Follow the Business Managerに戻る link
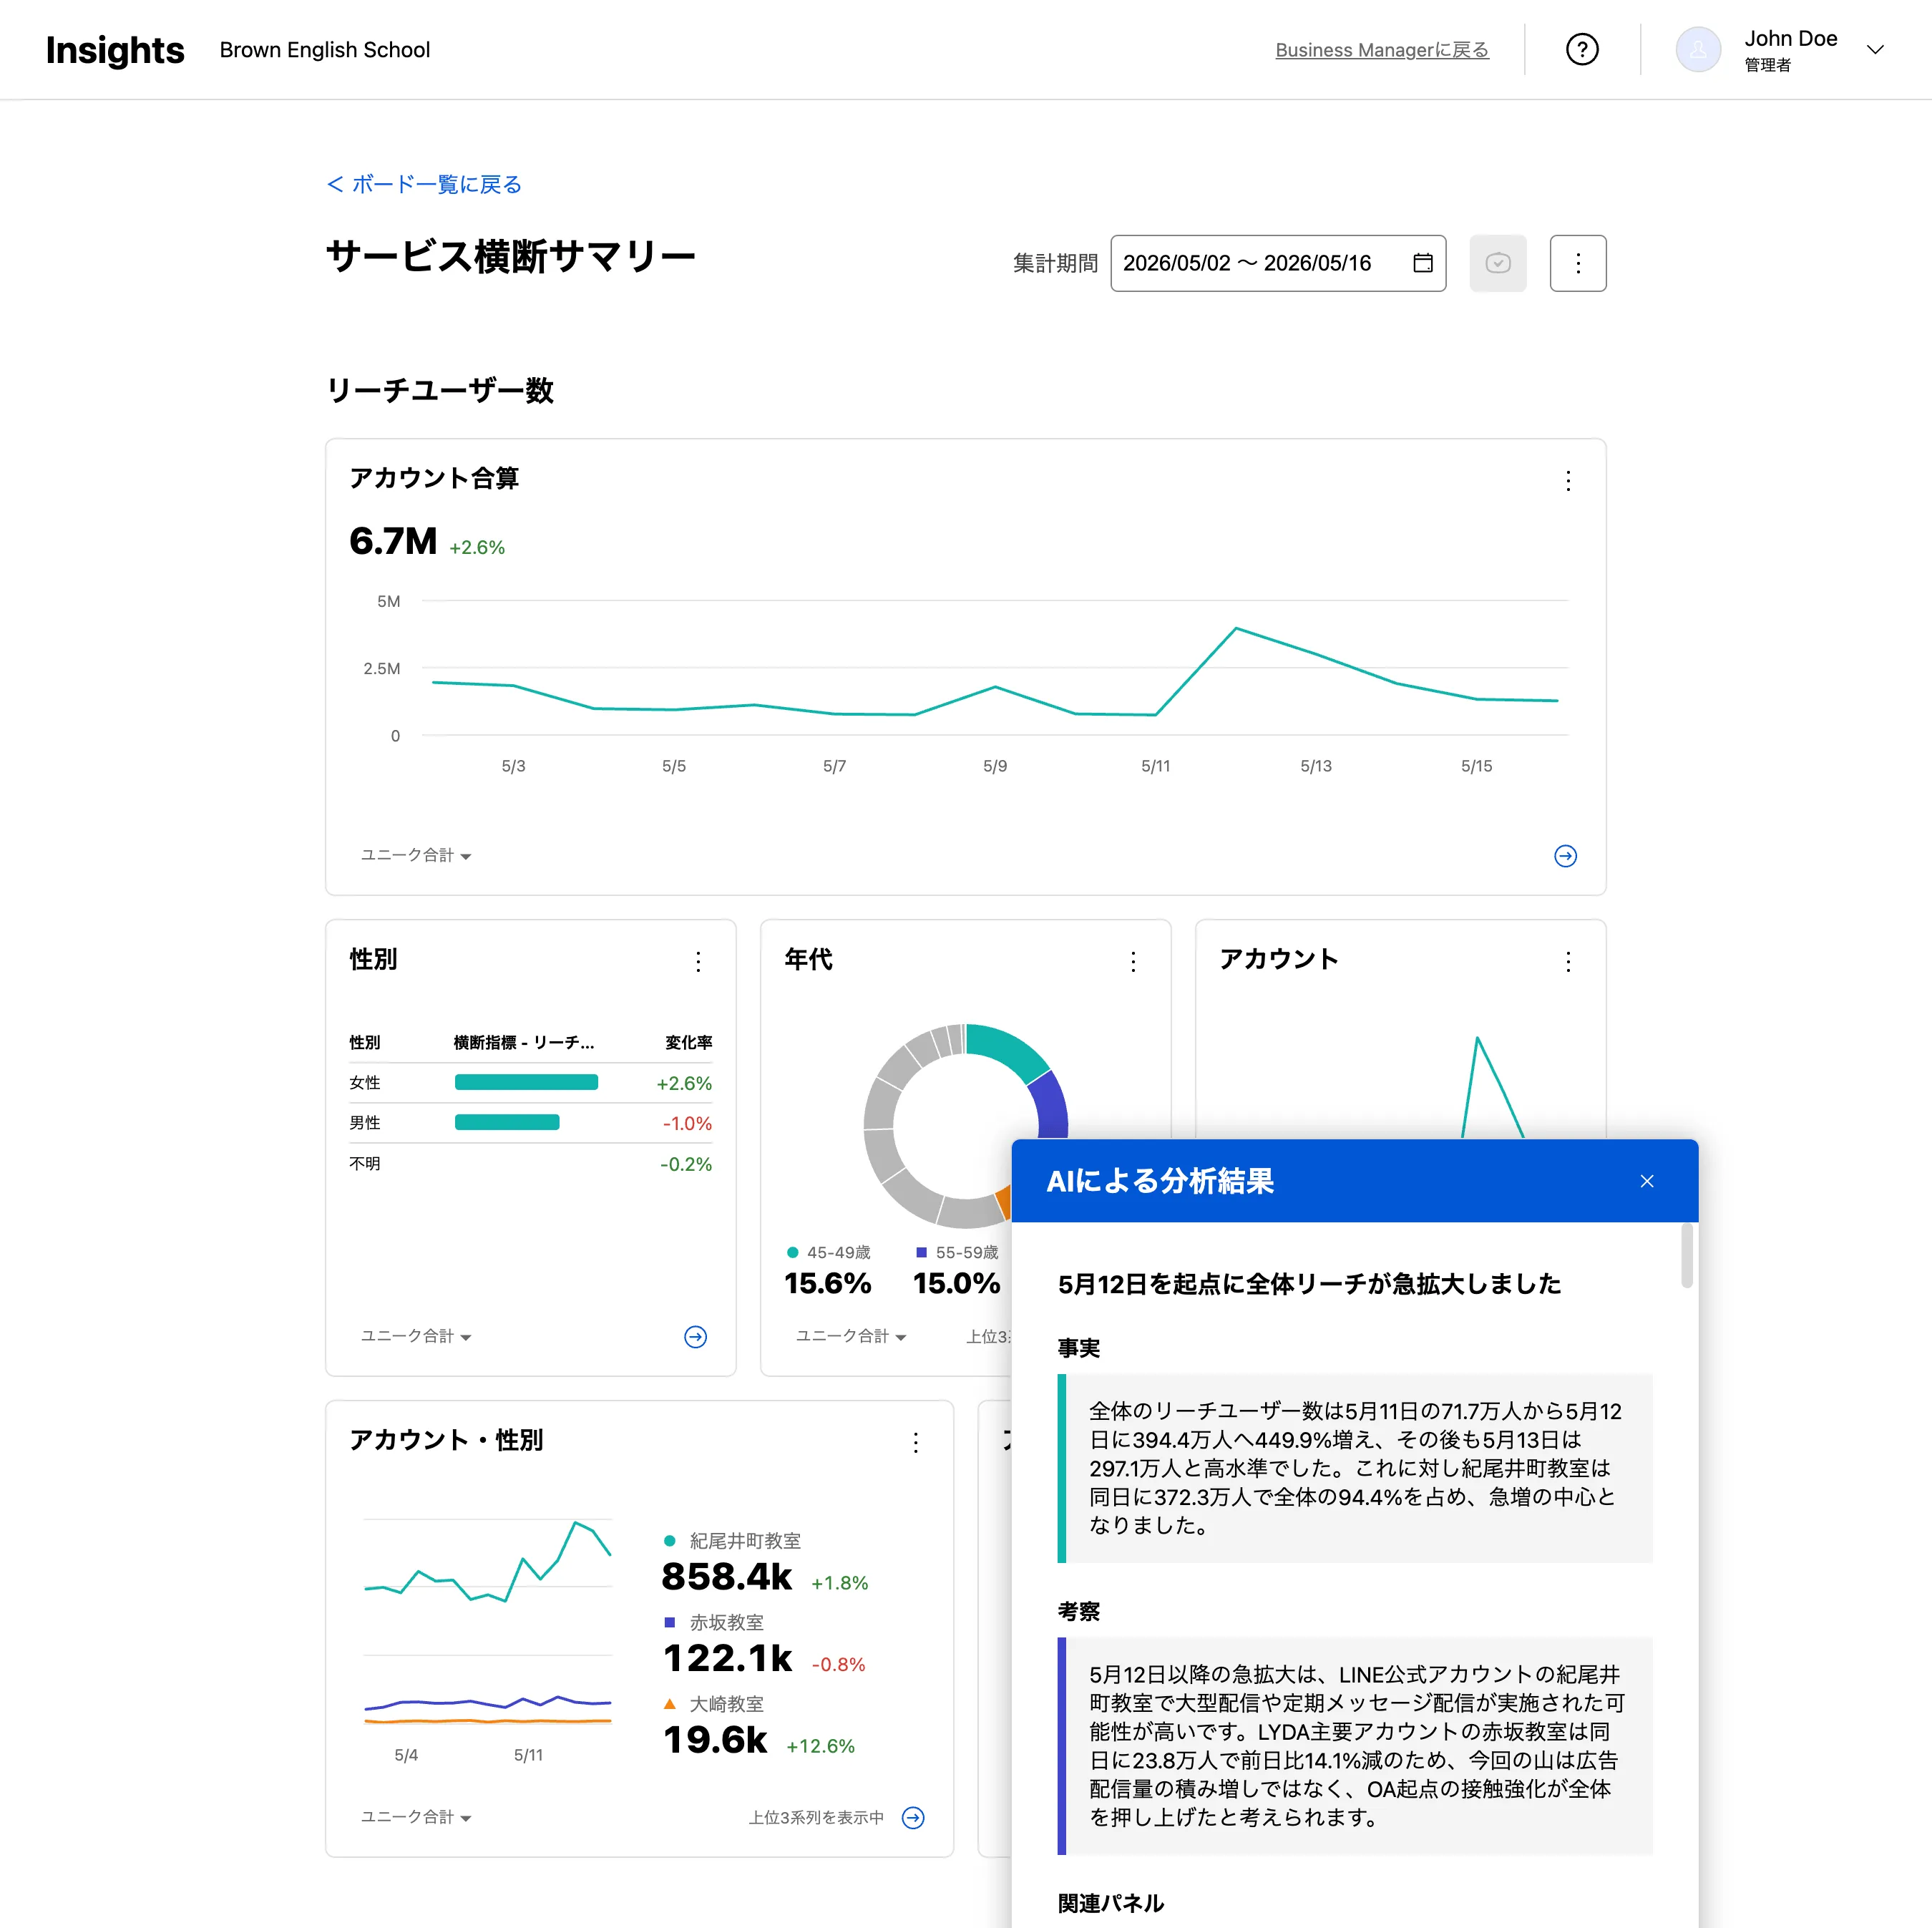The width and height of the screenshot is (1932, 1928). tap(1382, 50)
